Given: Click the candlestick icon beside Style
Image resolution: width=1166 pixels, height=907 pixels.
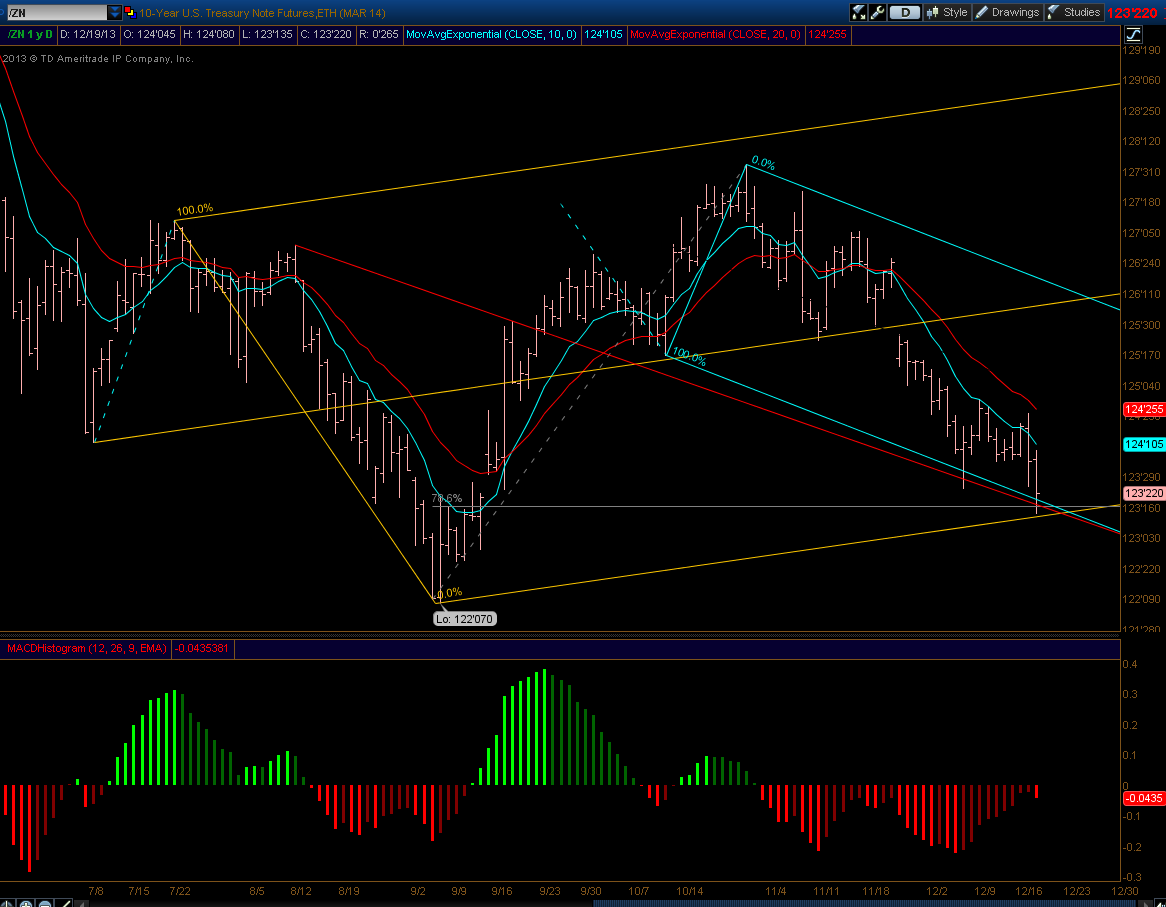Looking at the screenshot, I should (x=933, y=12).
